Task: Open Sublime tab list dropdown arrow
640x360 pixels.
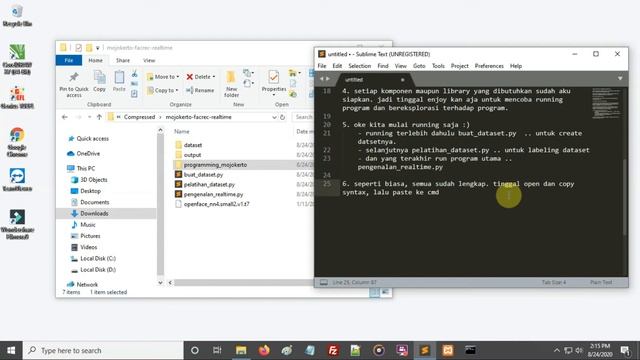Action: point(620,78)
